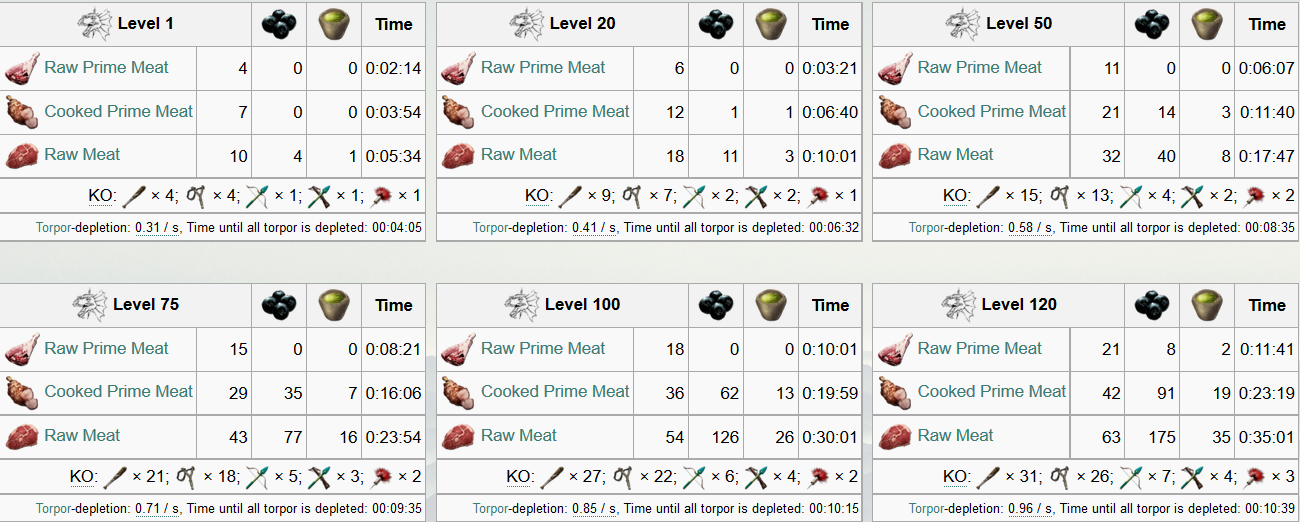Click the Narcoberry icon in the Level 100 table
Viewport: 1300px width, 522px height.
(715, 305)
